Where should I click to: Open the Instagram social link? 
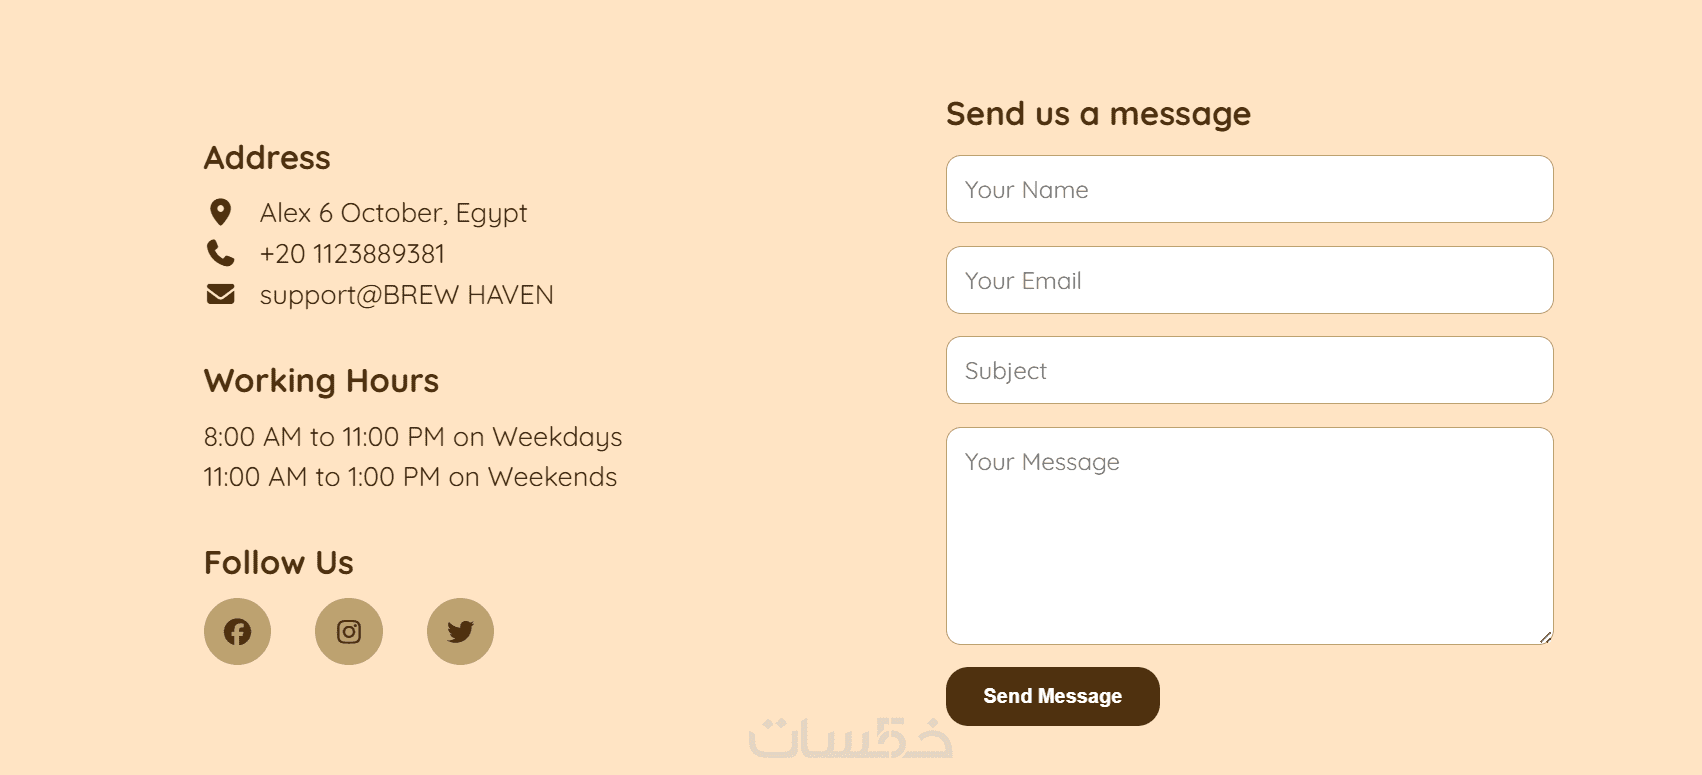(349, 632)
